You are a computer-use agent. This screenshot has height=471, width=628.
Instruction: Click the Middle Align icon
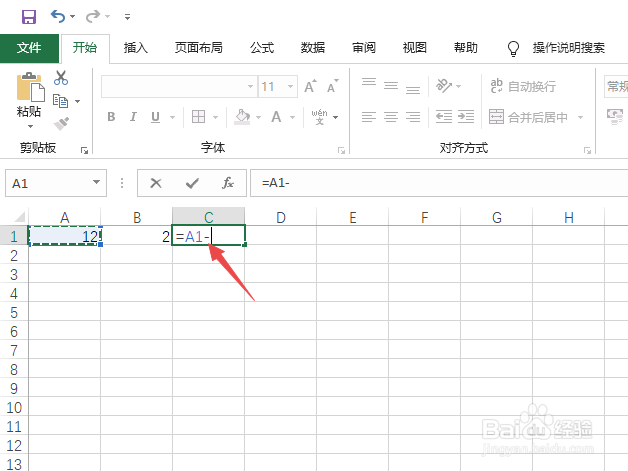[x=391, y=86]
